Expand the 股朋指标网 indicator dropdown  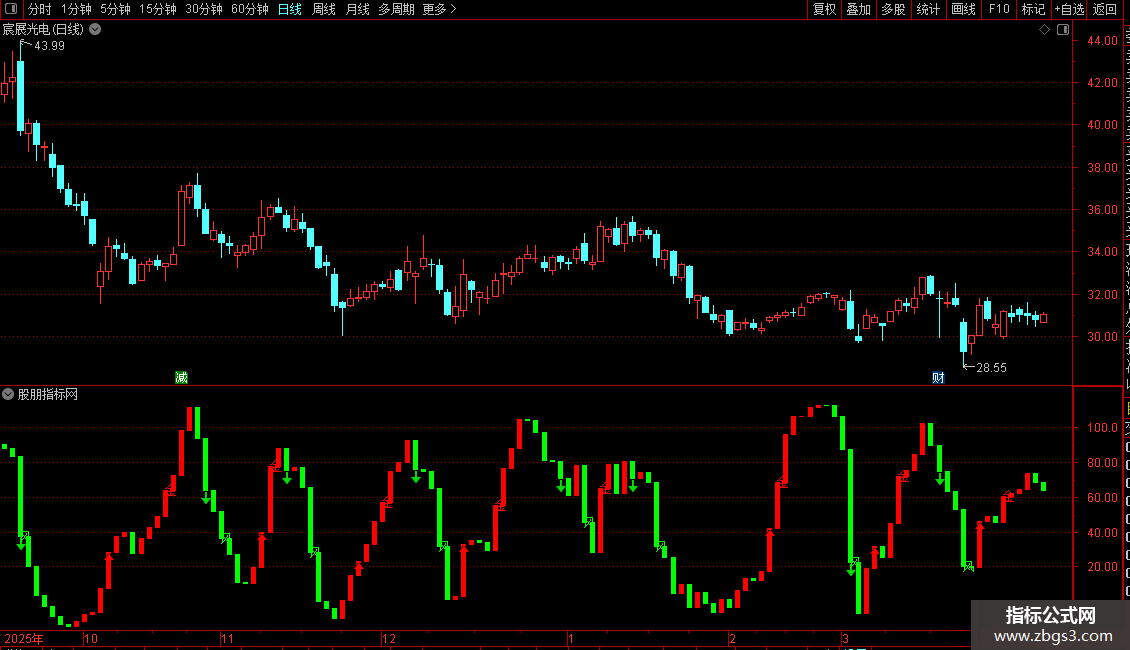coord(8,394)
